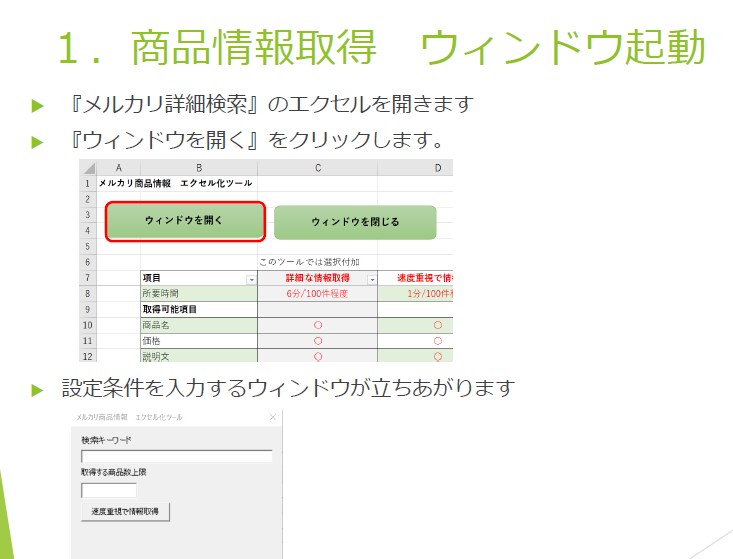The image size is (733, 559).
Task: Select the circle mark in 価格 row column D
Action: coord(438,341)
